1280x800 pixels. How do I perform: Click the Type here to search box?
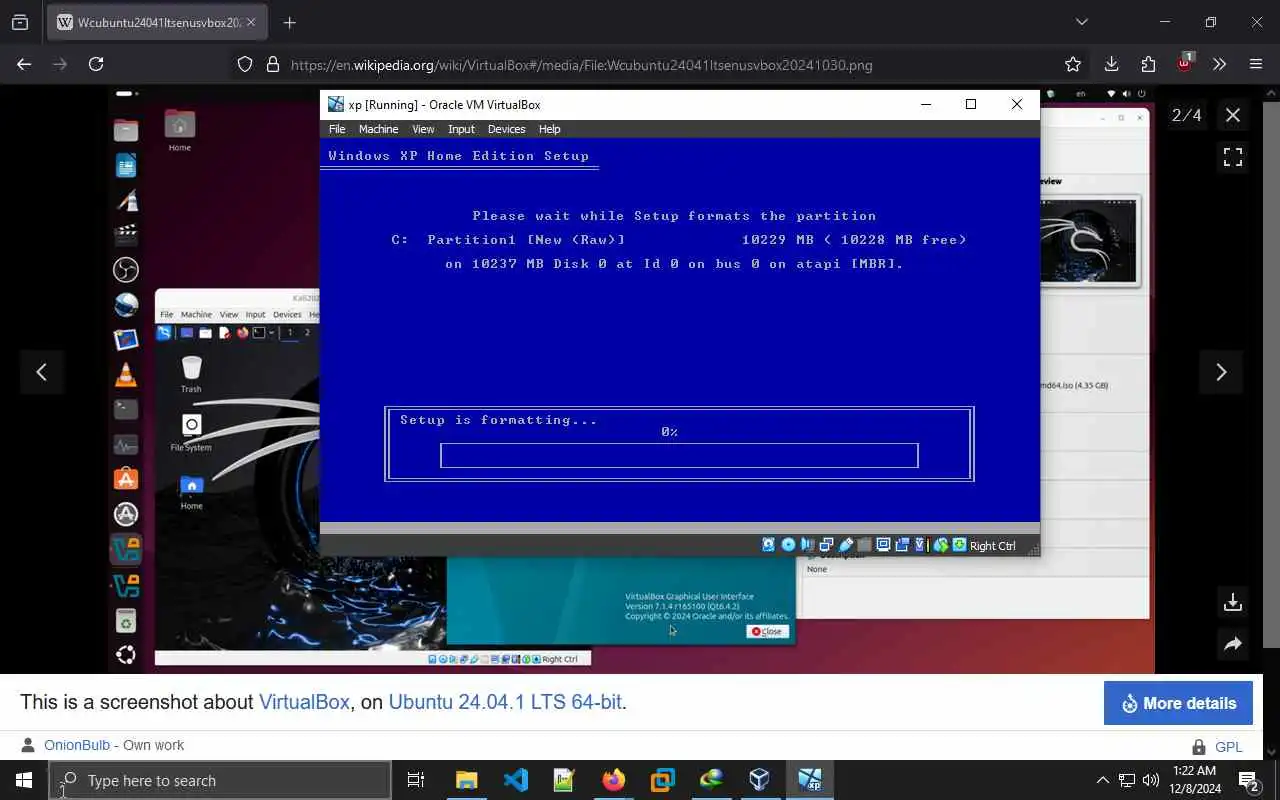coord(220,781)
